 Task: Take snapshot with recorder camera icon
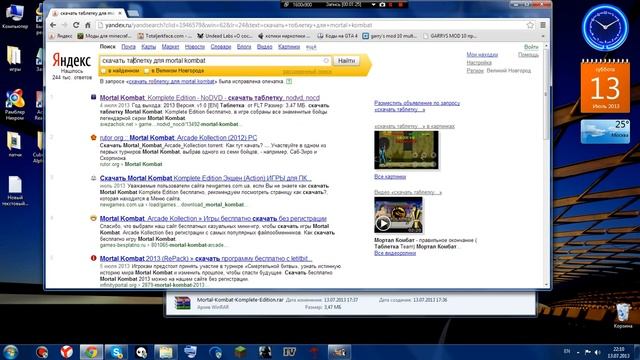pos(382,4)
